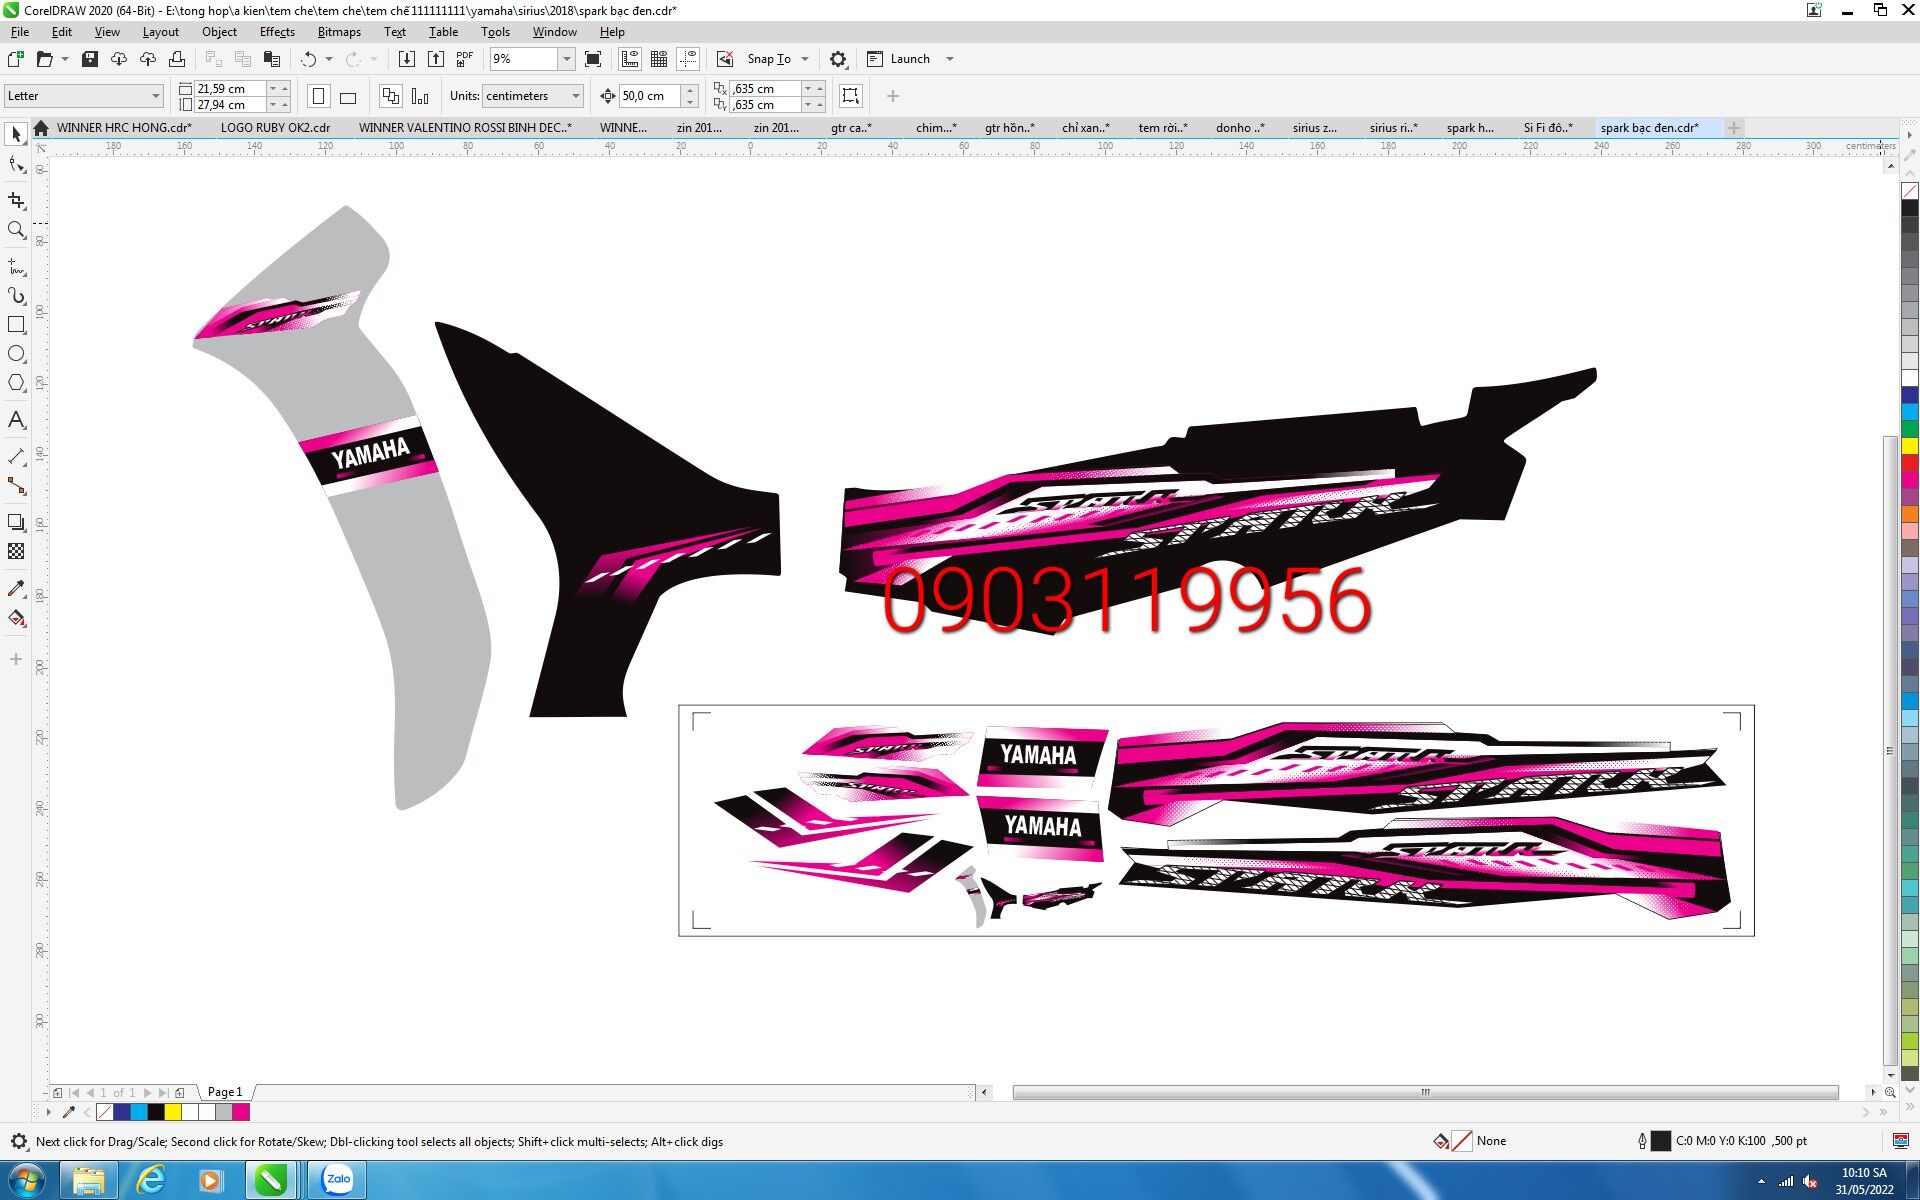Publish document to PDF
Image resolution: width=1920 pixels, height=1200 pixels.
coord(465,59)
